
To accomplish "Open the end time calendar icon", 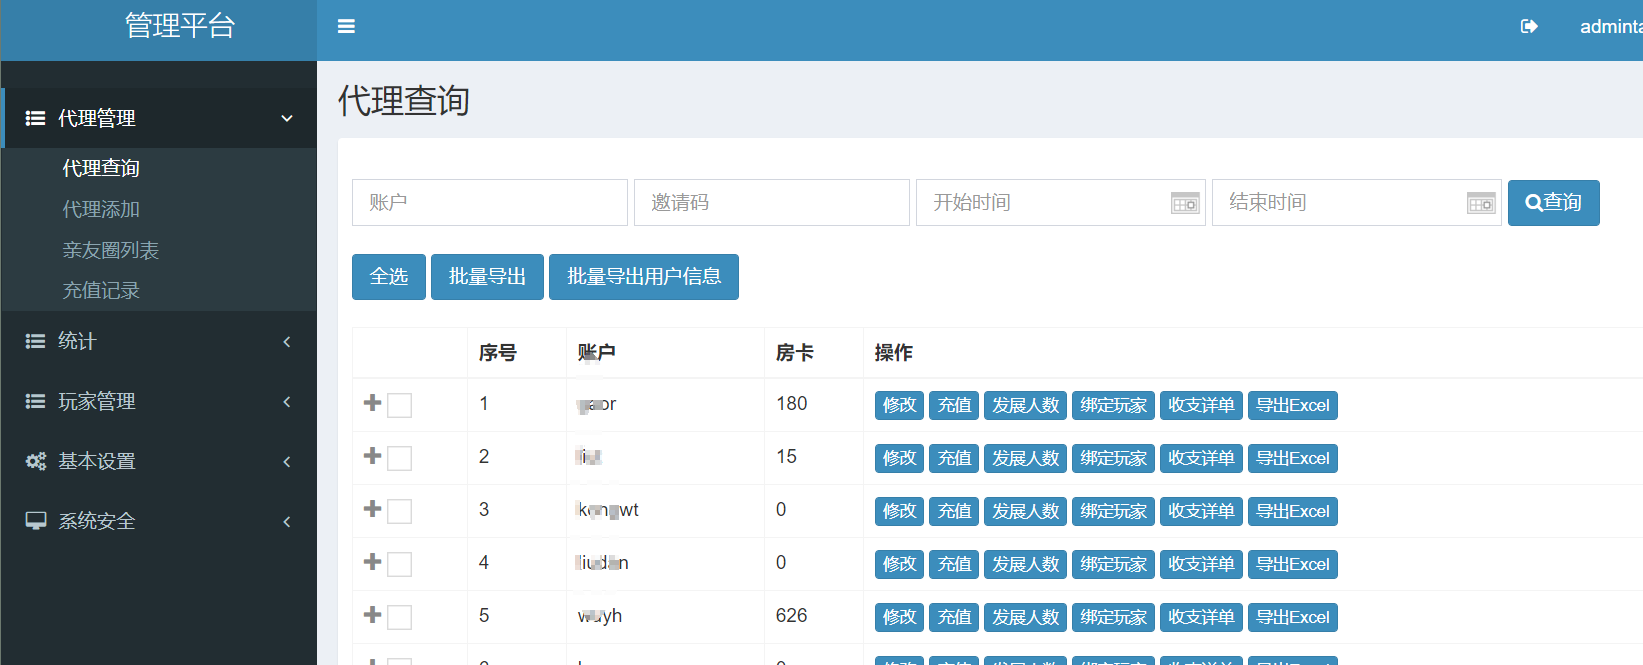I will click(x=1481, y=203).
